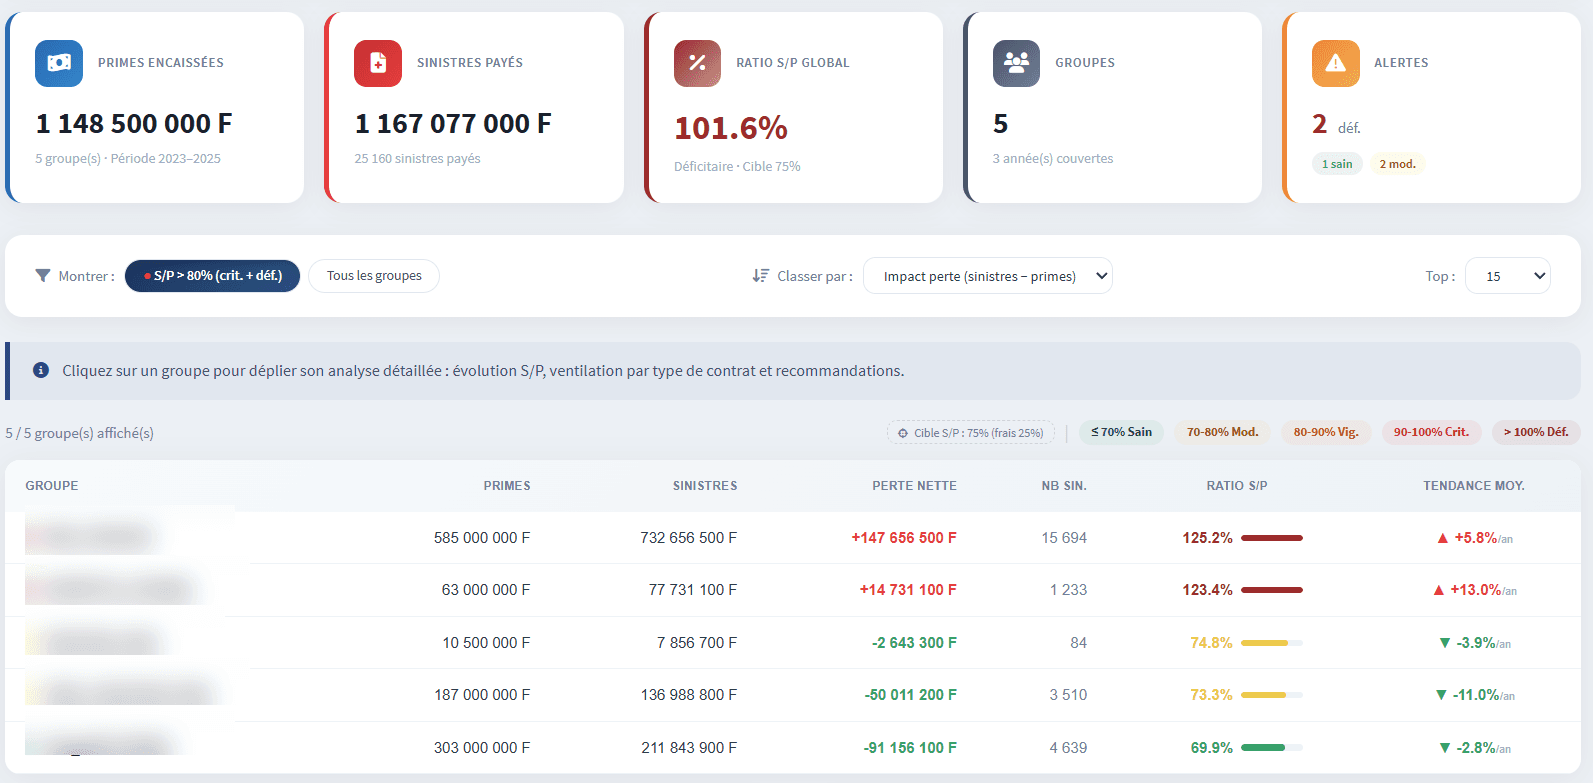This screenshot has height=783, width=1593.
Task: Click the 70-80% Mod. legend badge
Action: click(1222, 432)
